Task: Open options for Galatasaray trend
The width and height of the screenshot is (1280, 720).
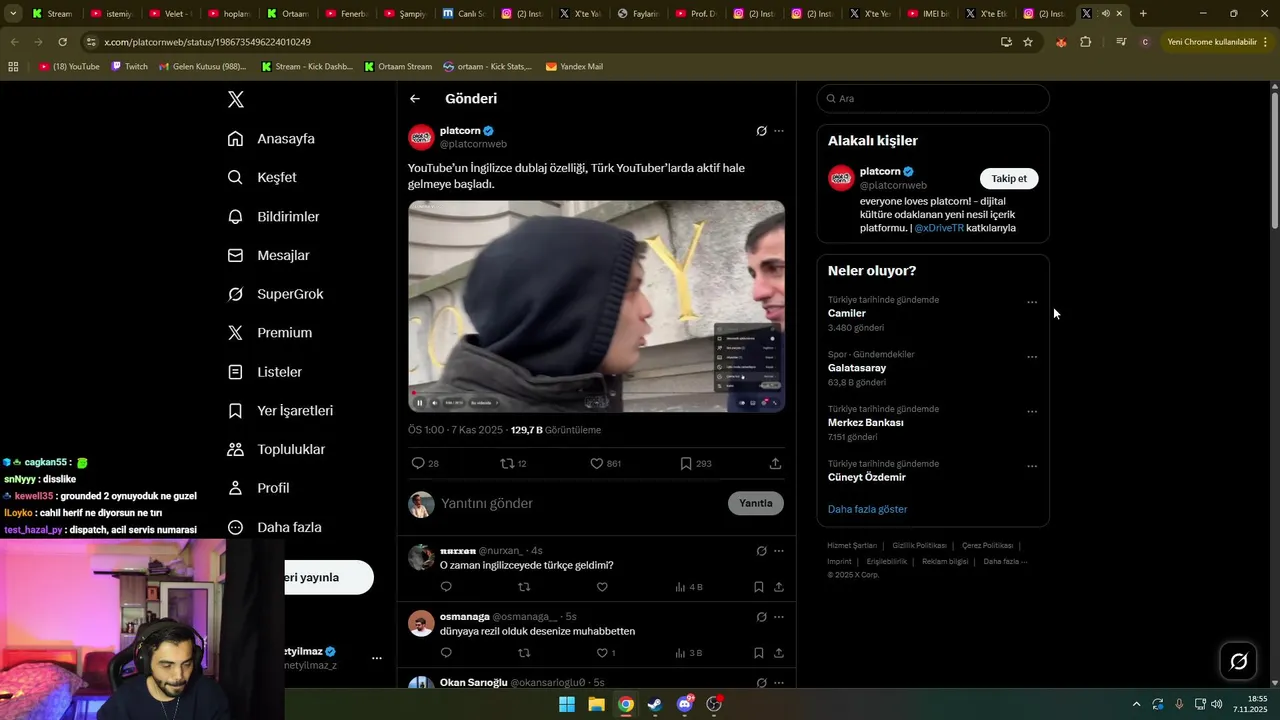Action: tap(1032, 357)
